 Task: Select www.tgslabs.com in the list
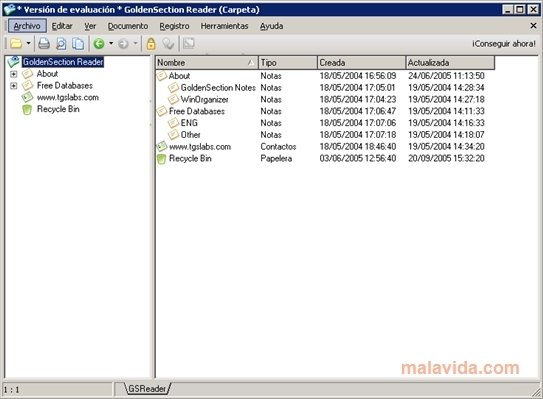pyautogui.click(x=325, y=147)
